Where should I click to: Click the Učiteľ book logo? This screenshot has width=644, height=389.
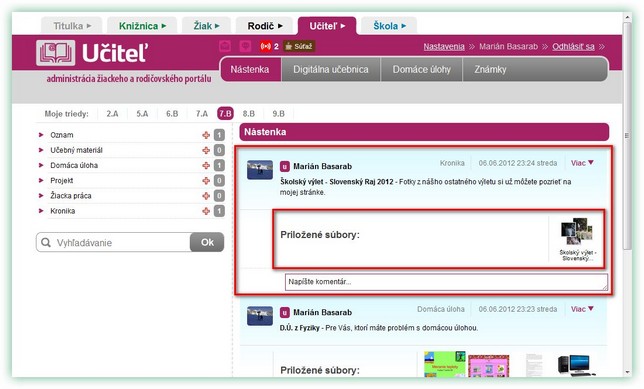[55, 53]
